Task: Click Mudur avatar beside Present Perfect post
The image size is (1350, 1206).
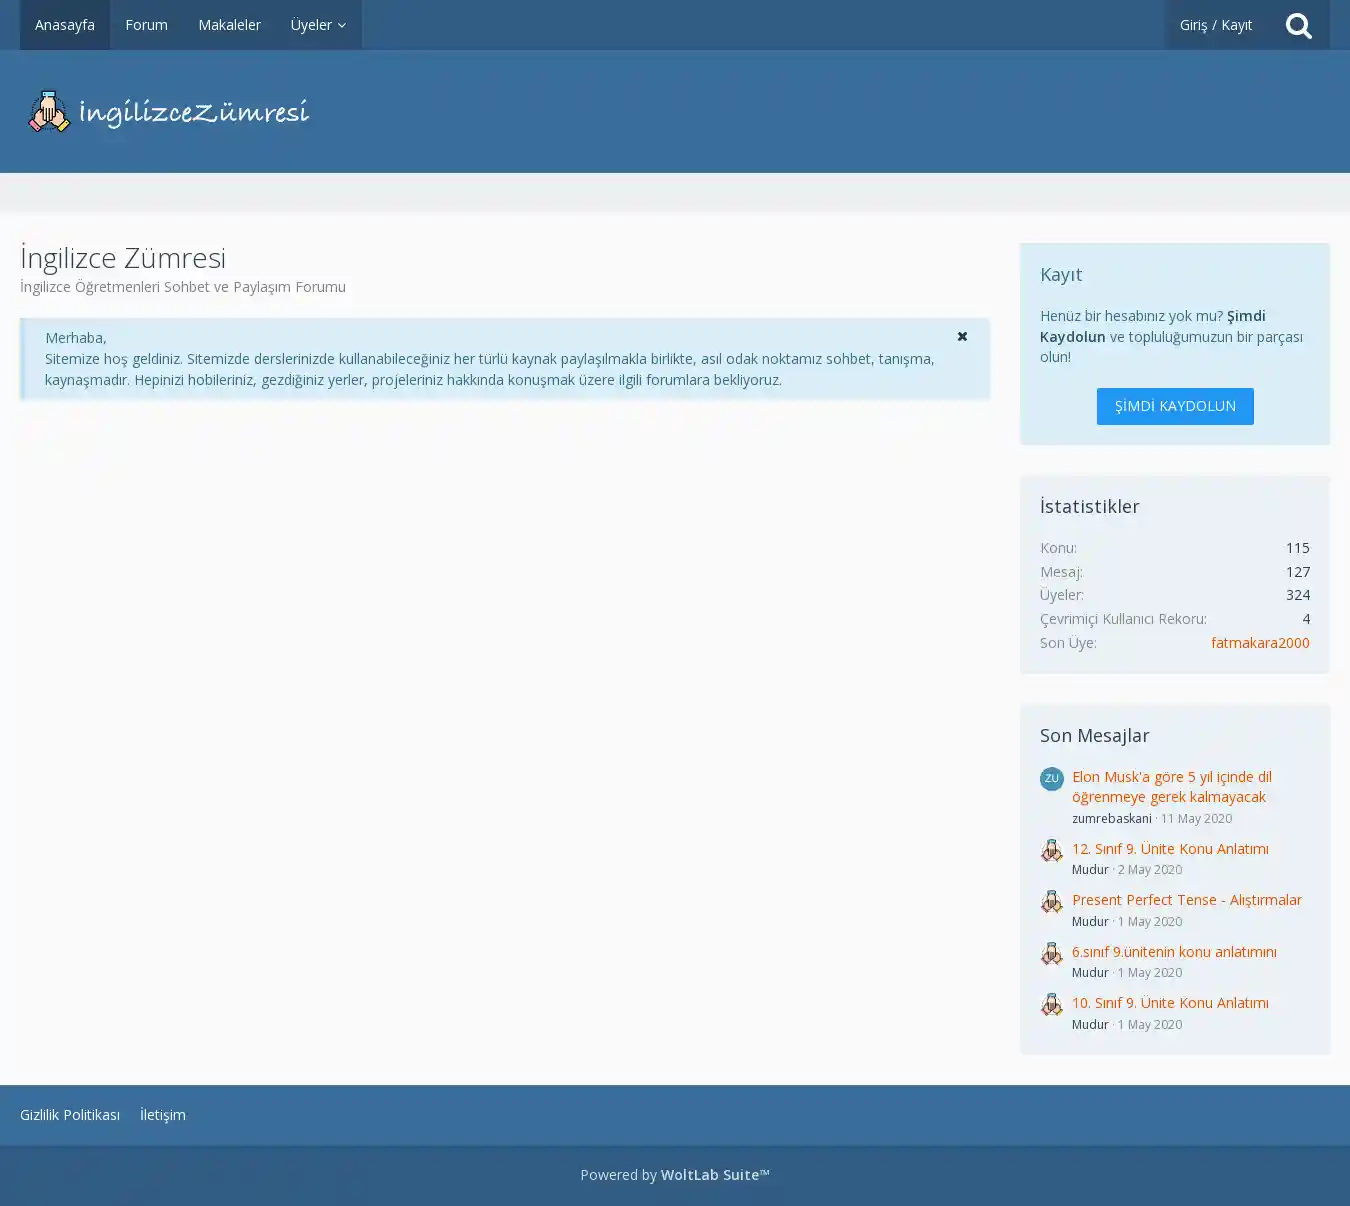Action: point(1051,902)
